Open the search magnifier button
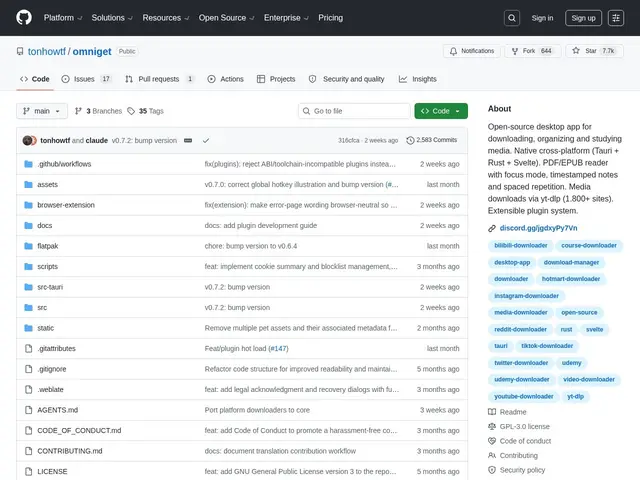This screenshot has height=480, width=640. [x=512, y=18]
